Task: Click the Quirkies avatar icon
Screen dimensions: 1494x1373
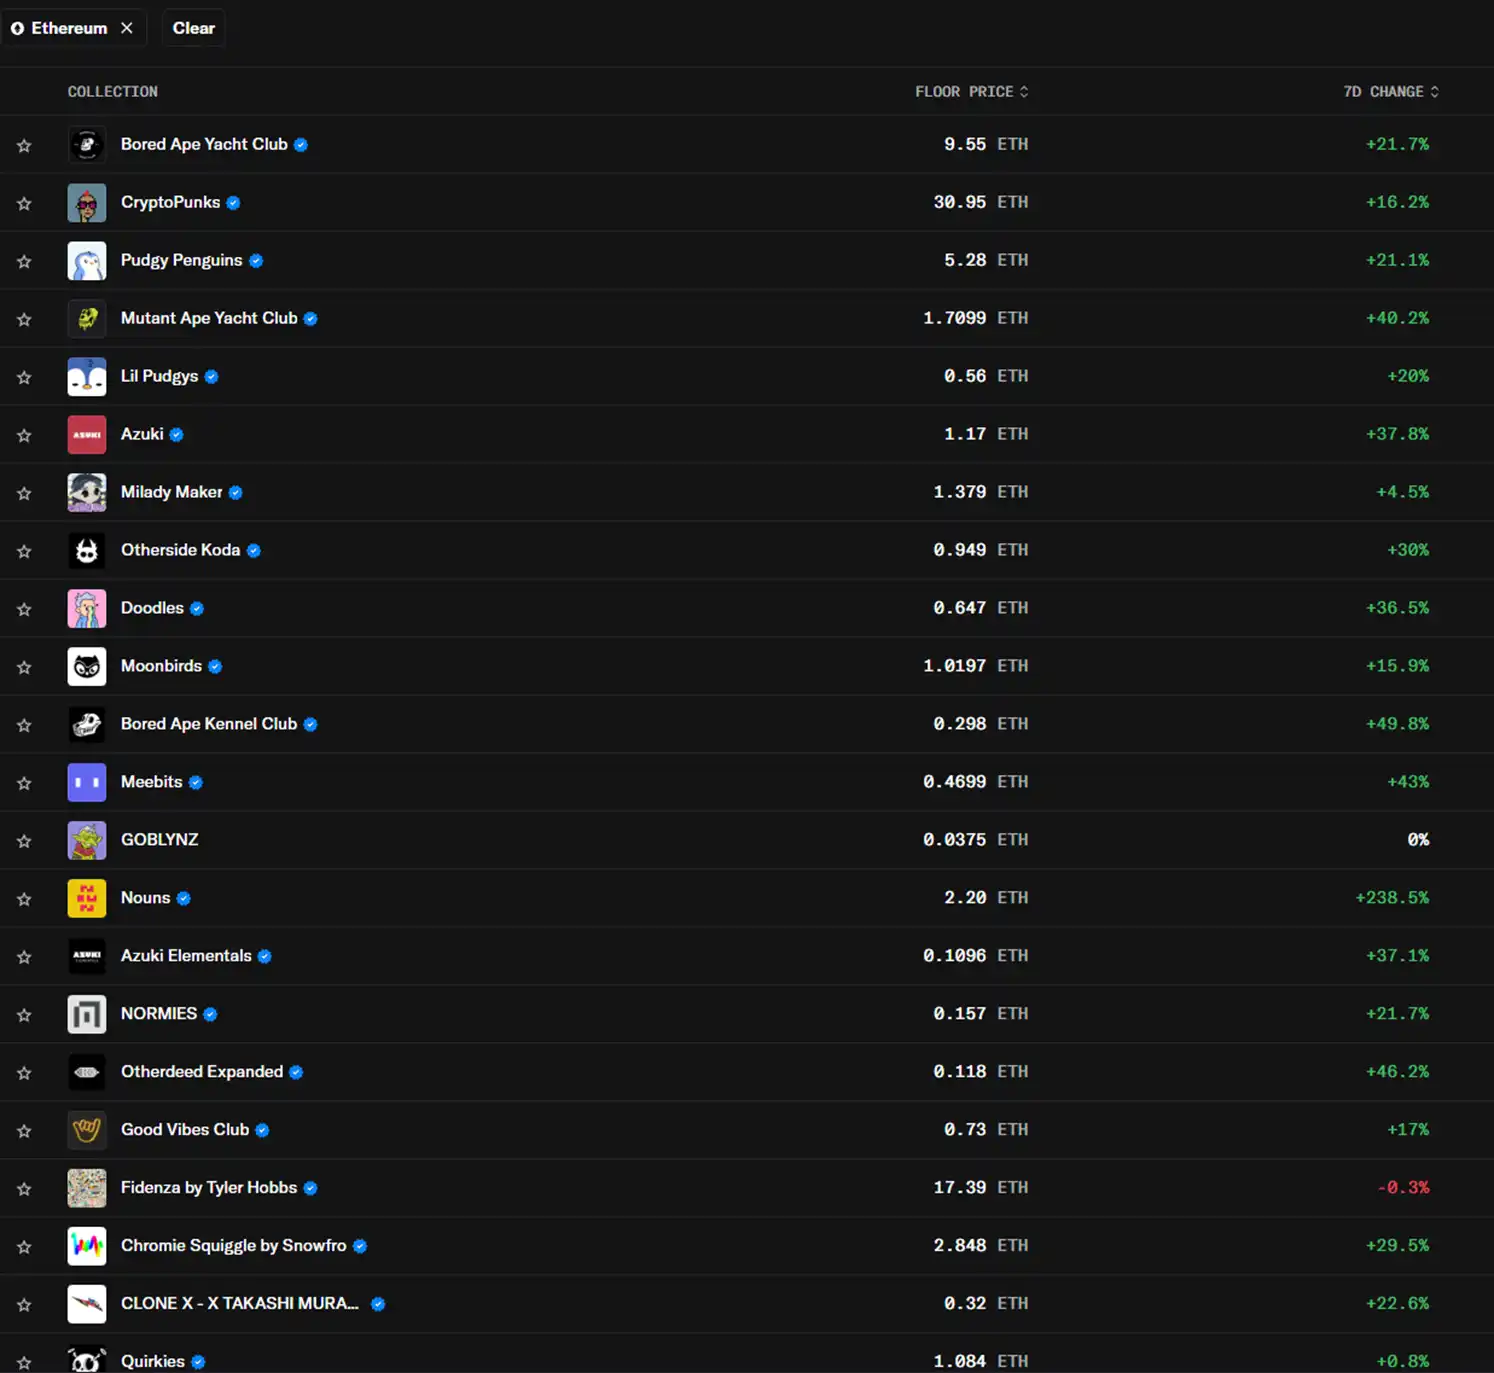Action: click(87, 1360)
